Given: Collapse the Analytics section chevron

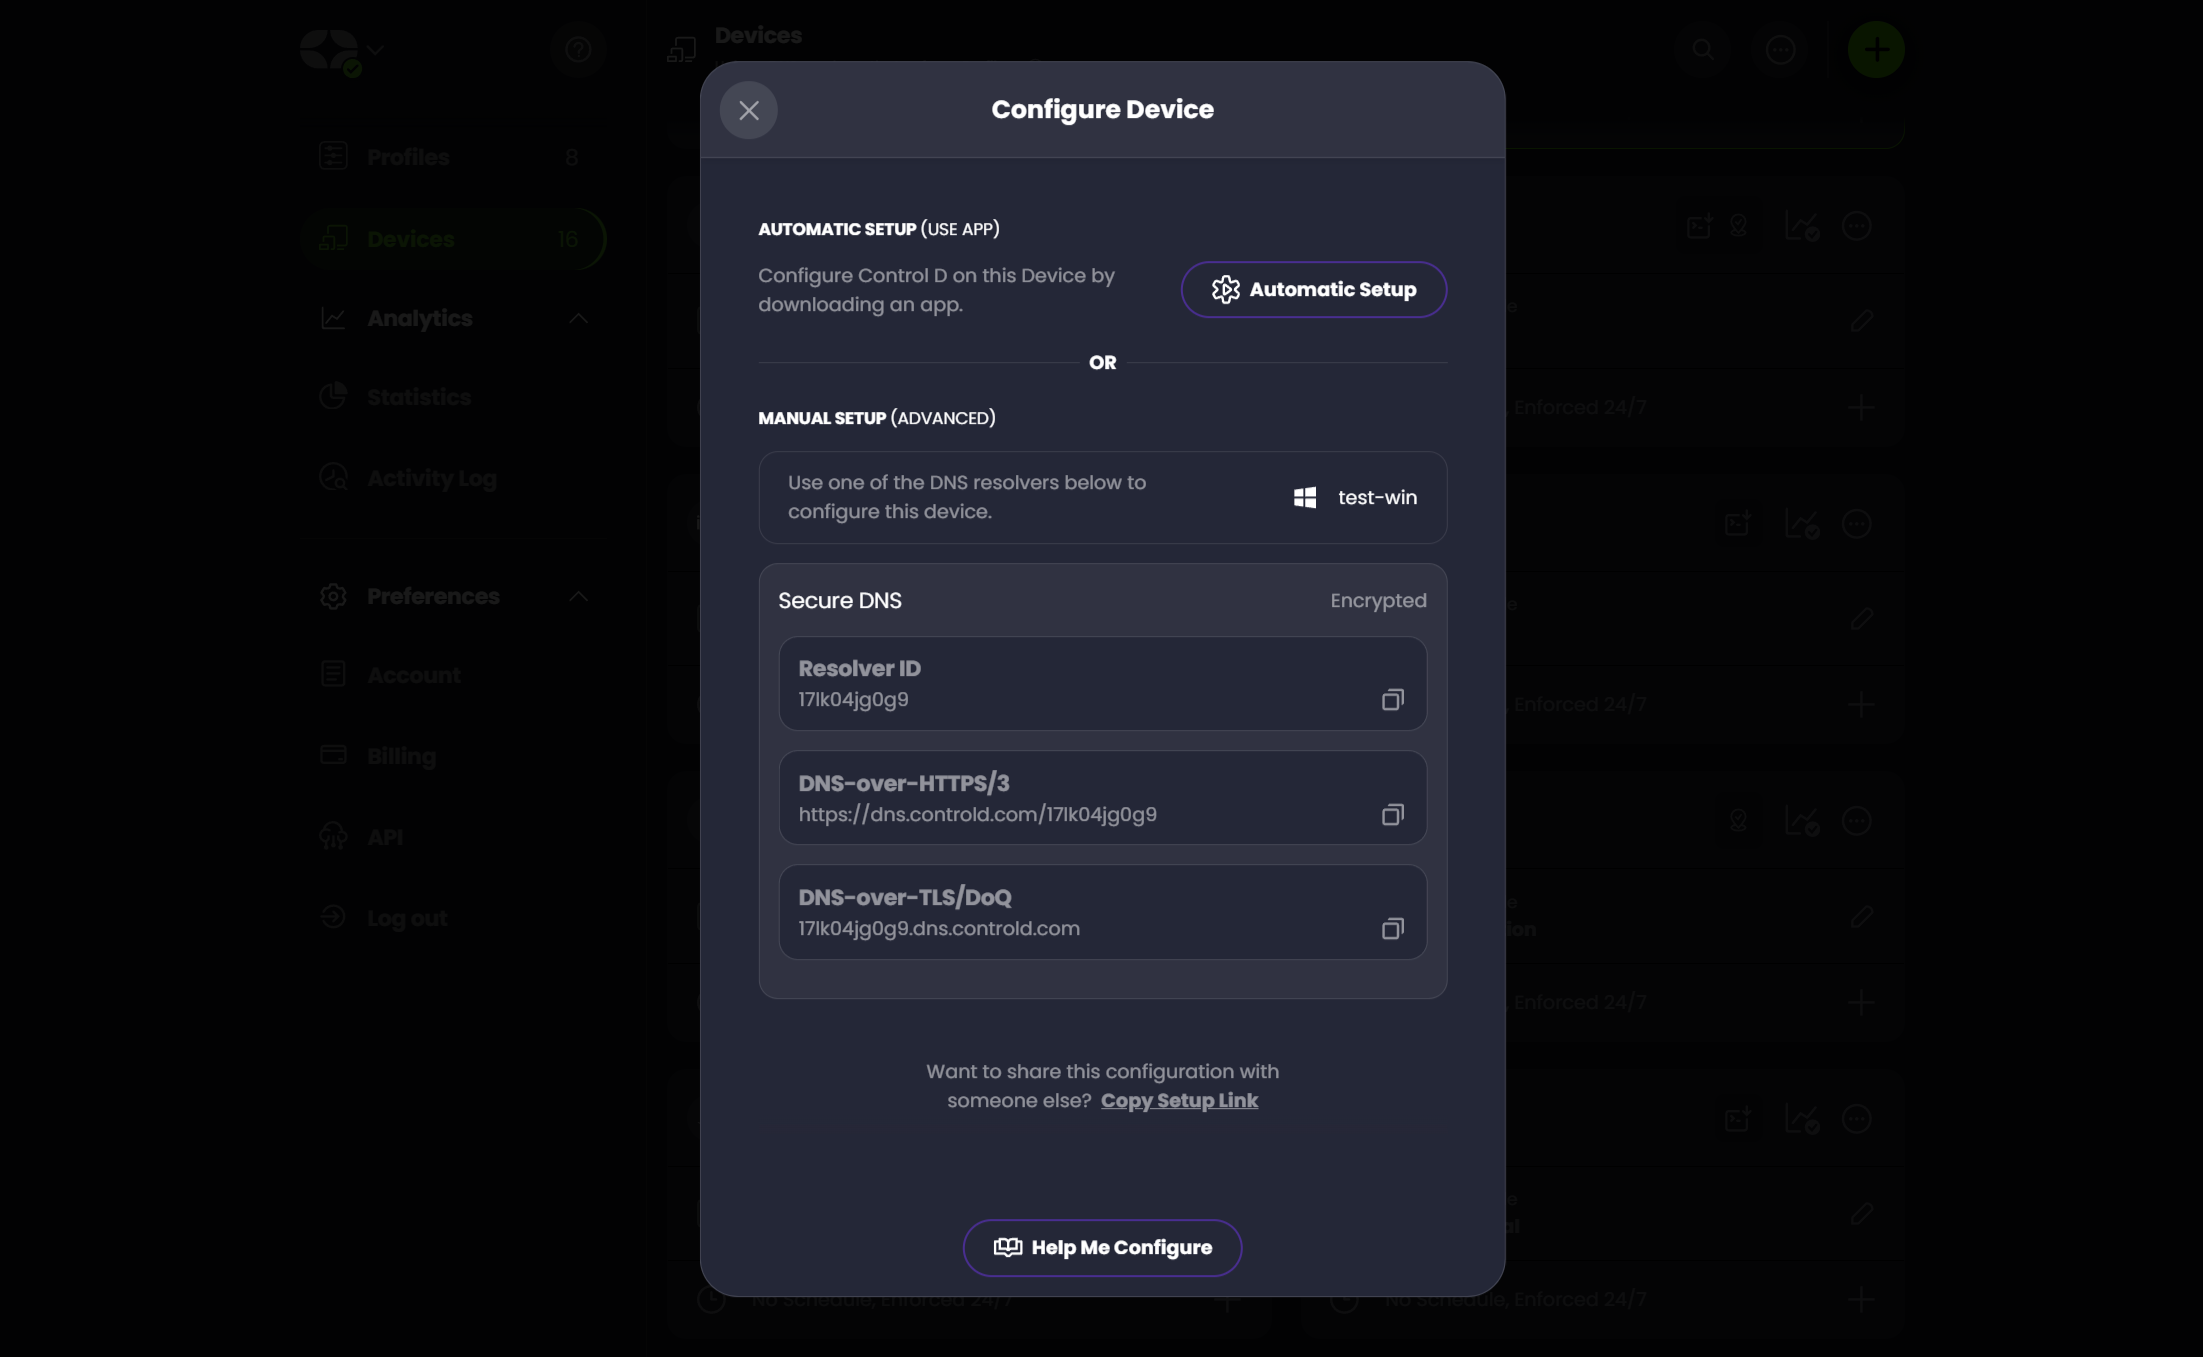Looking at the screenshot, I should [x=578, y=318].
